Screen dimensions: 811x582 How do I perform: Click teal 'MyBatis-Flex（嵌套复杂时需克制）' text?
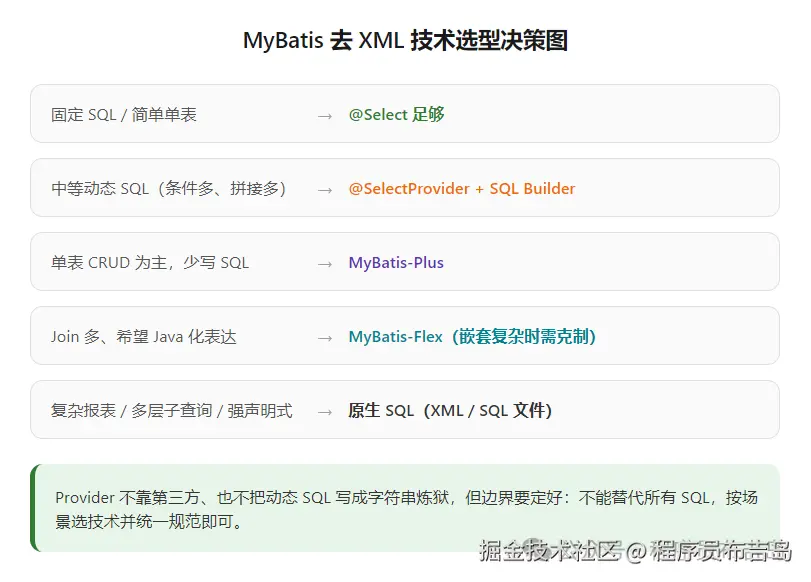[x=473, y=336]
